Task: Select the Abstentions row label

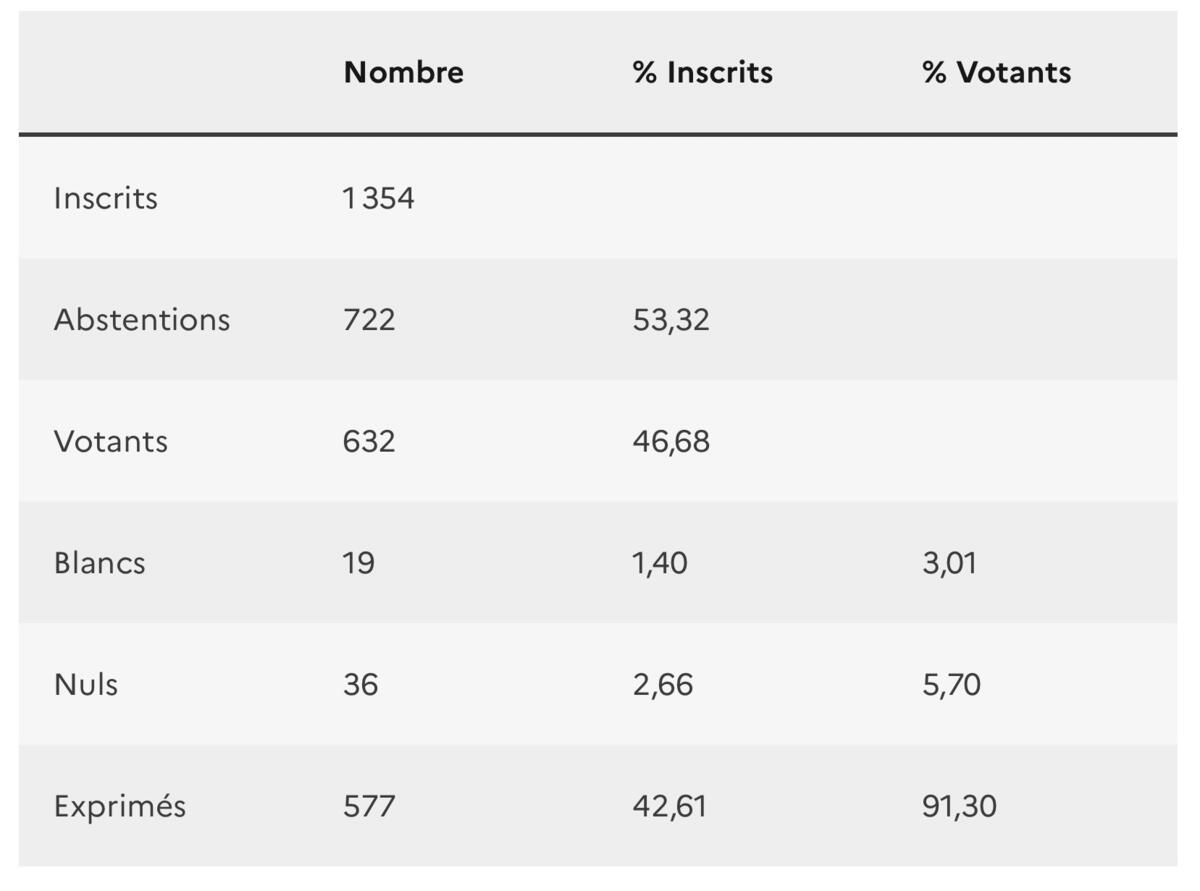Action: 141,320
